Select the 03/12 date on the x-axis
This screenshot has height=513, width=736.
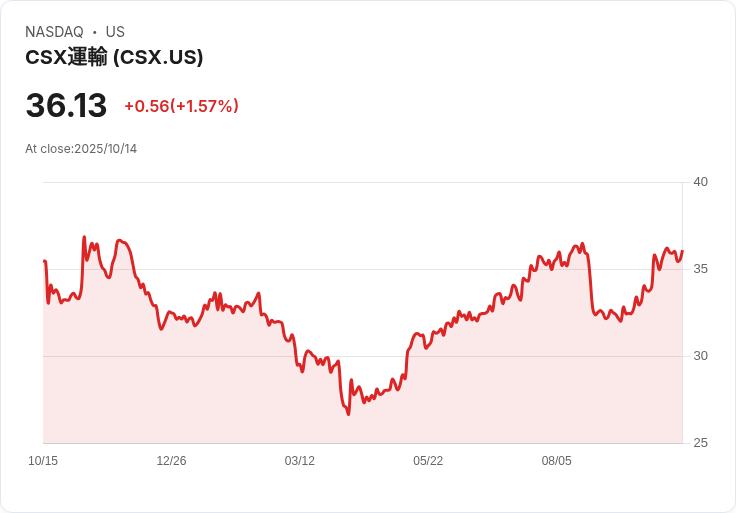[299, 461]
